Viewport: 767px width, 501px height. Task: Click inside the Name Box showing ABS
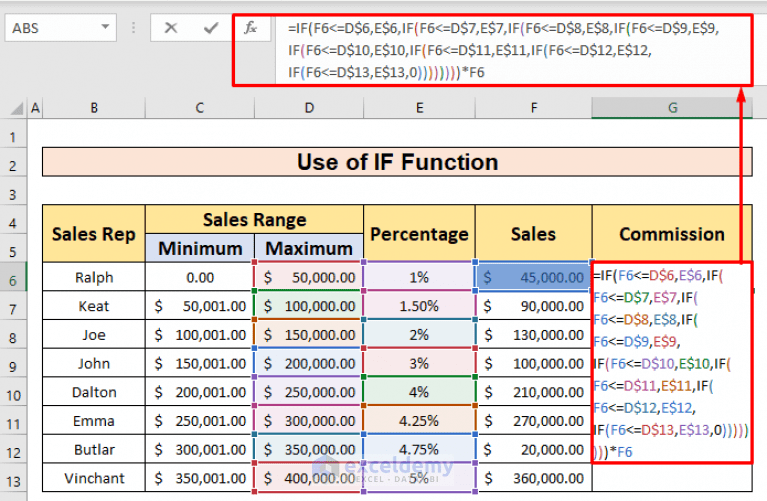point(54,28)
